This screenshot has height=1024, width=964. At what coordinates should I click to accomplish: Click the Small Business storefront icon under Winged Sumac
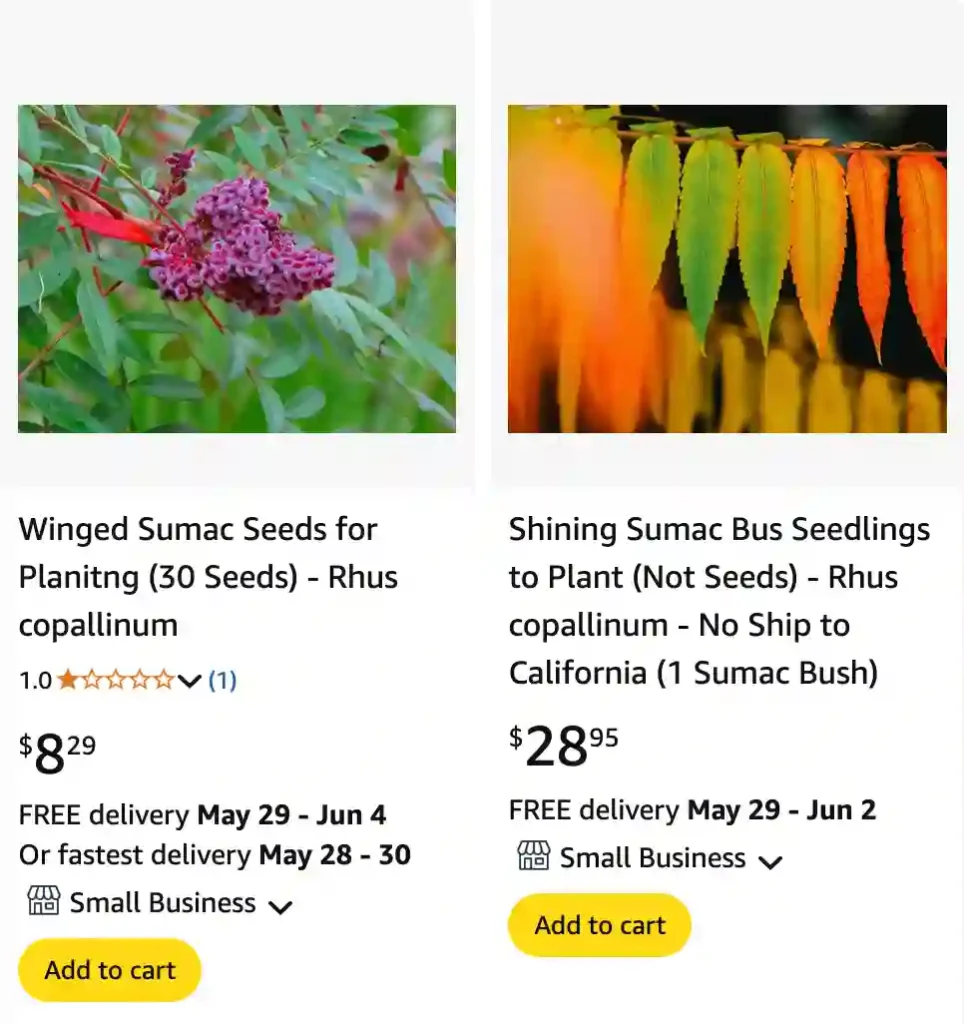(43, 901)
